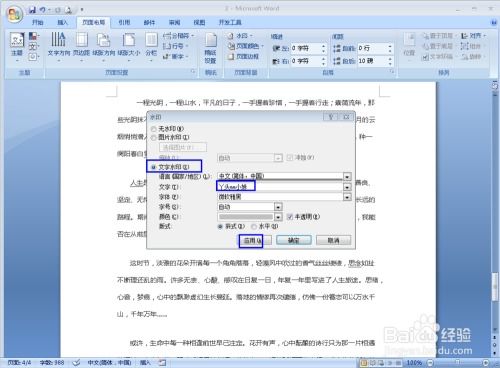Toggle Washout (冲蚀) checkbox

pos(290,157)
